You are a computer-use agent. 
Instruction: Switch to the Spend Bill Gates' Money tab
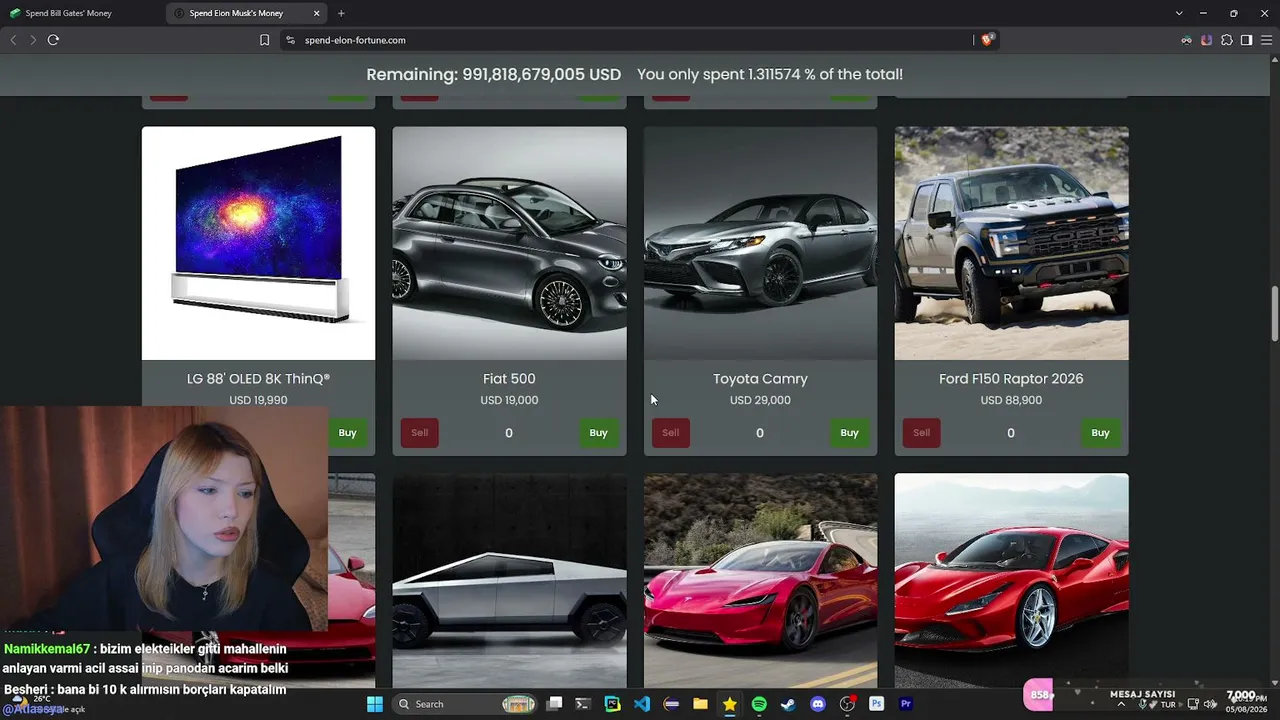[82, 13]
